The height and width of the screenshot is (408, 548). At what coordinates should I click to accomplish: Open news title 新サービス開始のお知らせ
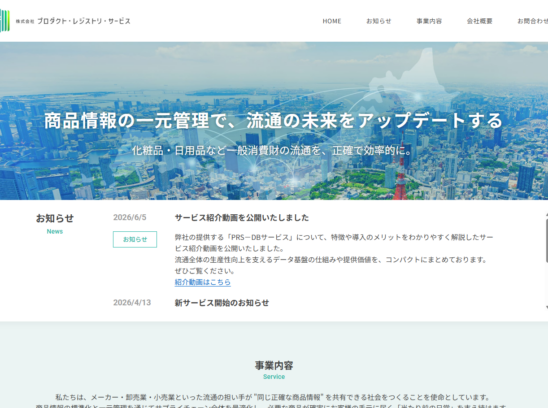pyautogui.click(x=222, y=303)
